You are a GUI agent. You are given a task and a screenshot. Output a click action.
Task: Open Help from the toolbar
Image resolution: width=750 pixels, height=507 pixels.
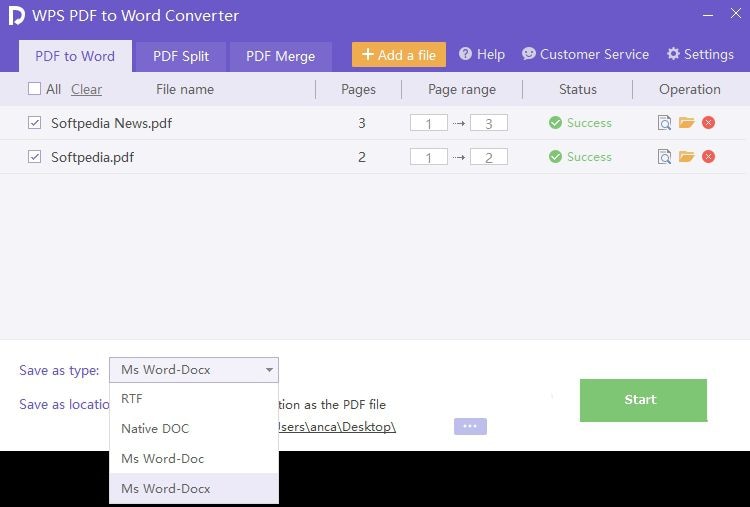pos(481,54)
